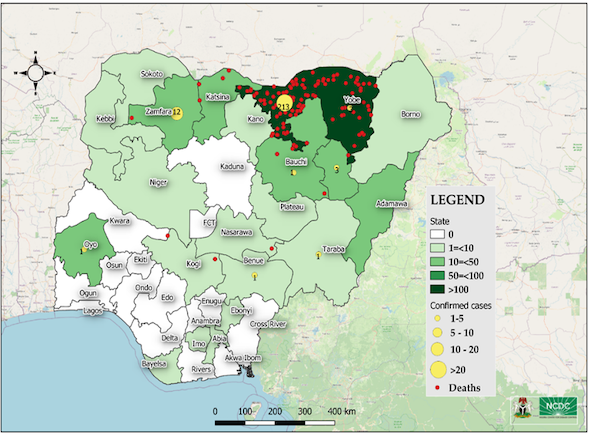The width and height of the screenshot is (590, 436).
Task: Click the Rivers state label
Action: (201, 369)
